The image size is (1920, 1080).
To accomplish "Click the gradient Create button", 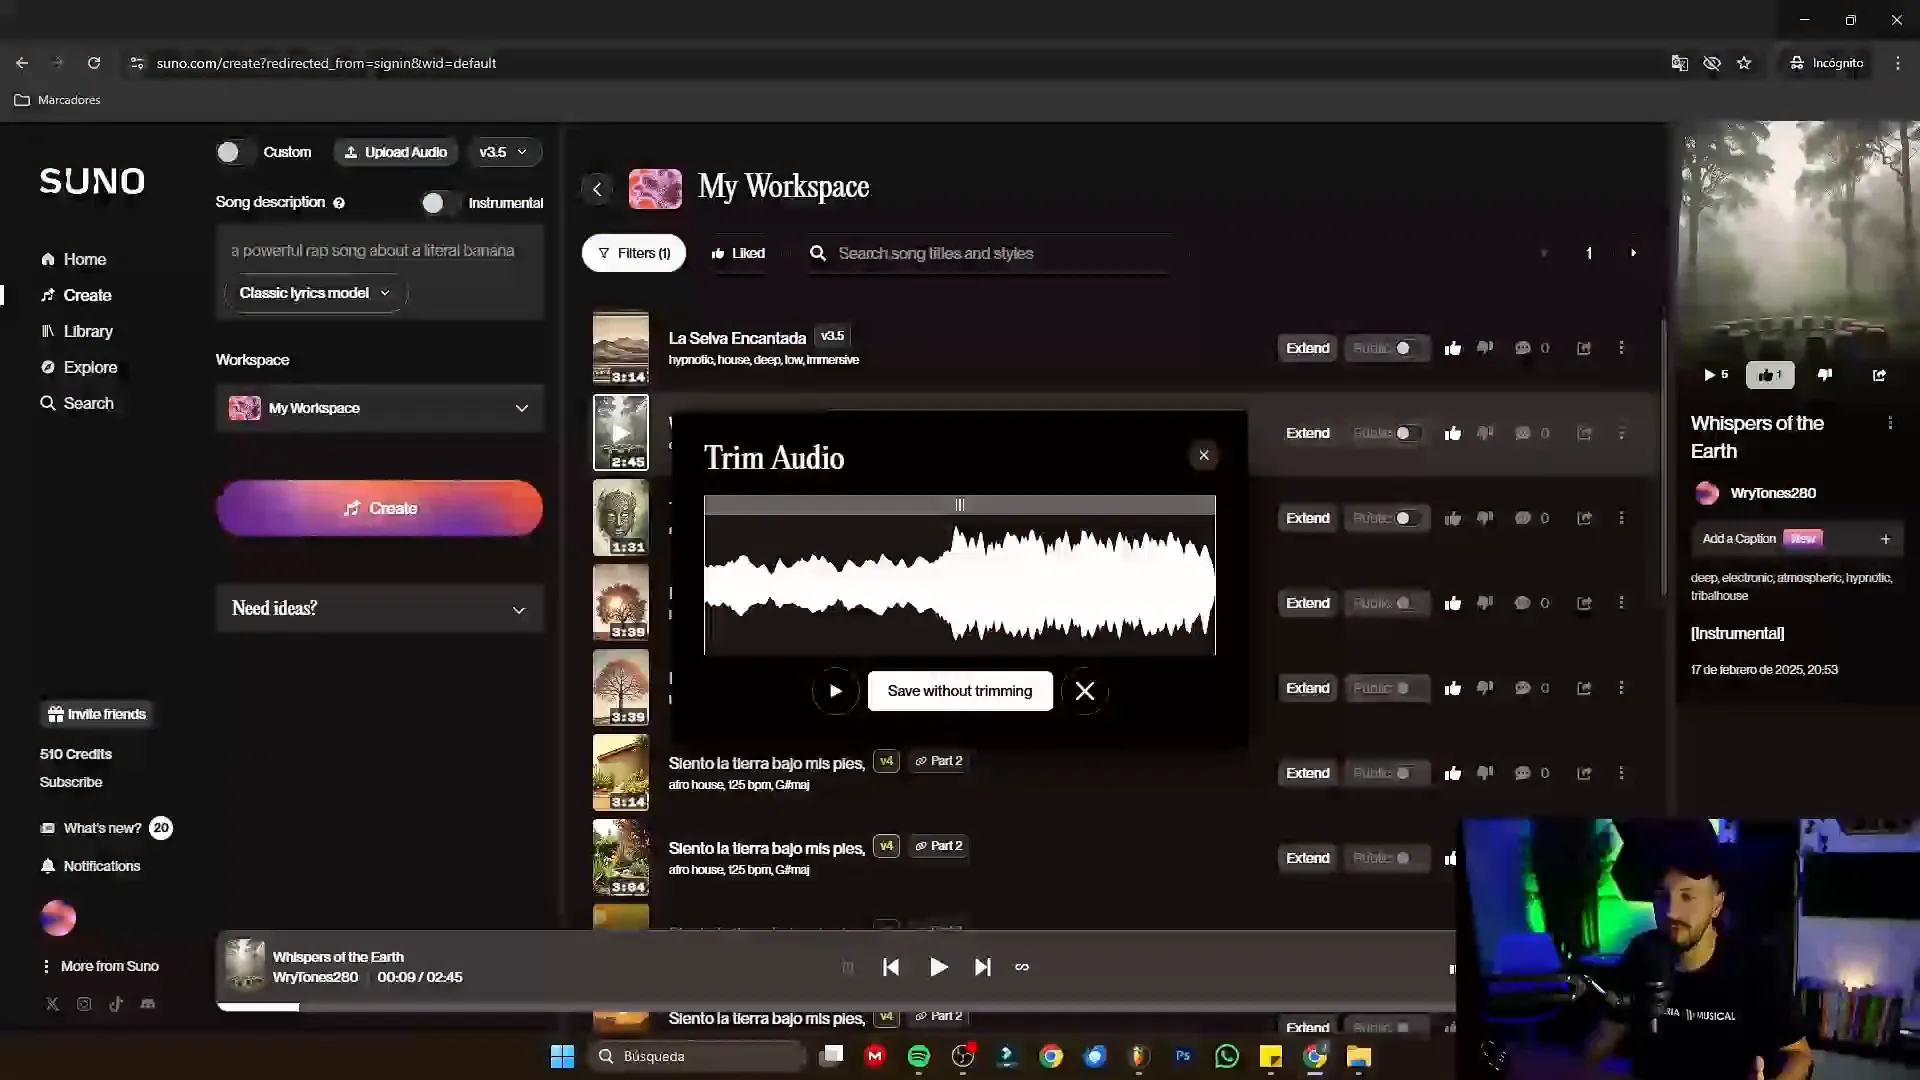I will click(380, 508).
